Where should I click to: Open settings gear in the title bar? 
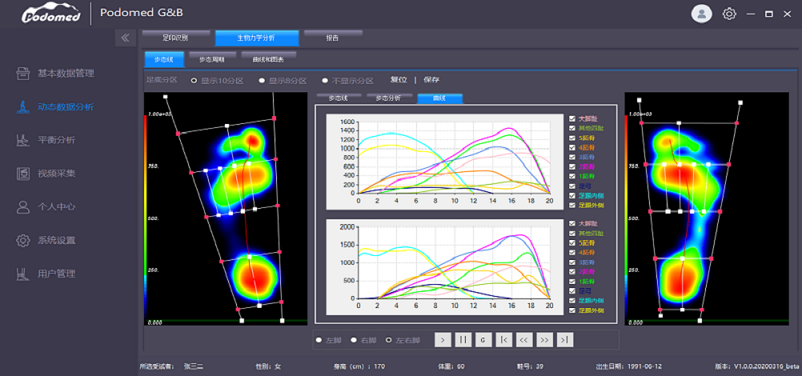pyautogui.click(x=729, y=14)
